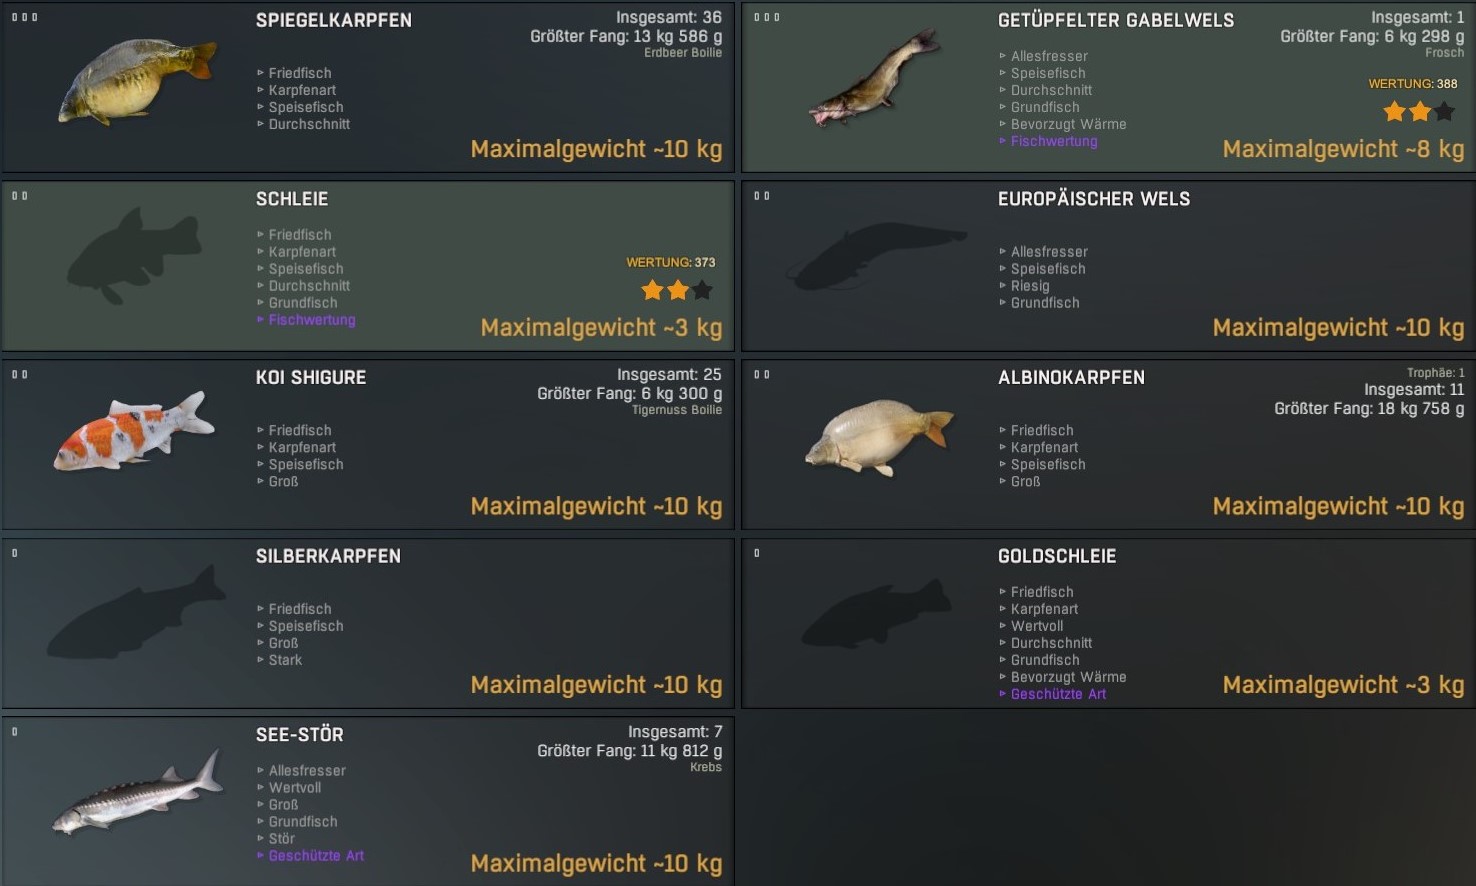Select the SPIEGELKARPFEN title

[x=333, y=20]
